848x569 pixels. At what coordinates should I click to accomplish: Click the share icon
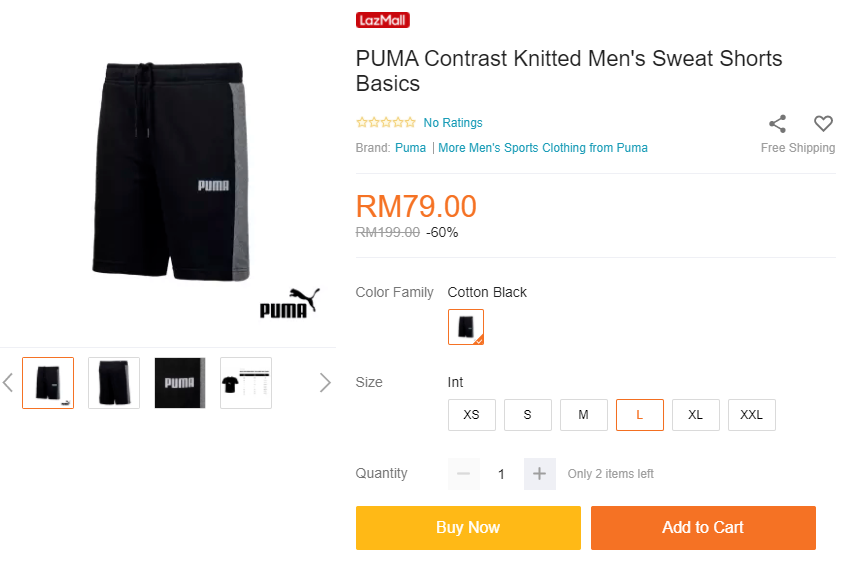point(777,124)
